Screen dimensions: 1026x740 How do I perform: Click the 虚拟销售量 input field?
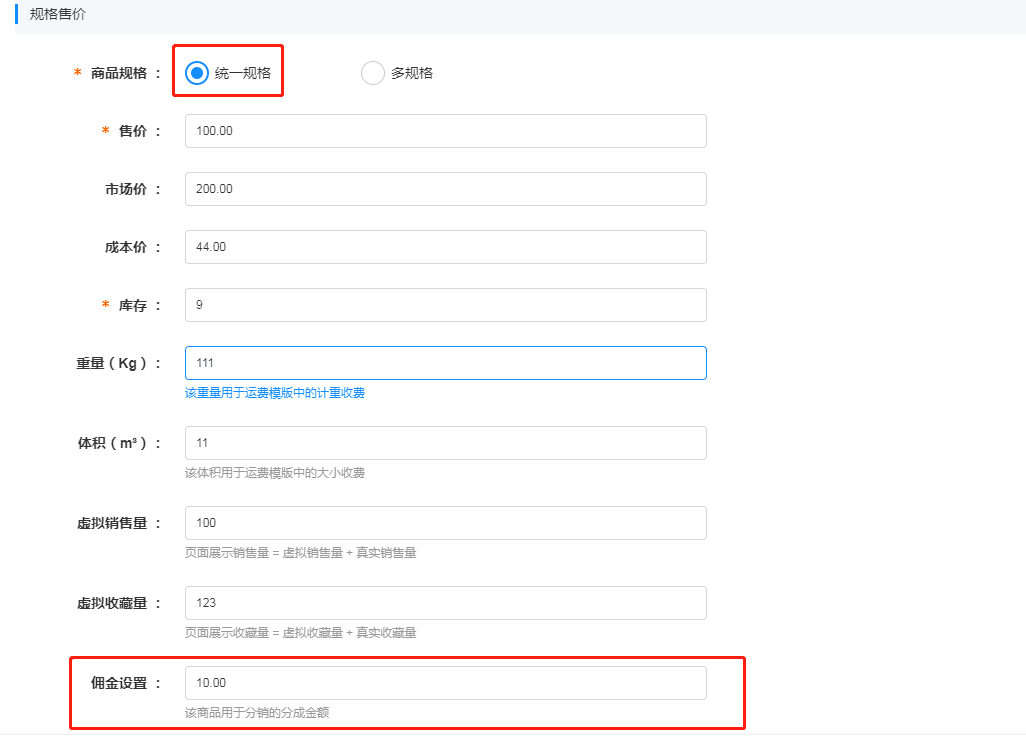[x=445, y=522]
